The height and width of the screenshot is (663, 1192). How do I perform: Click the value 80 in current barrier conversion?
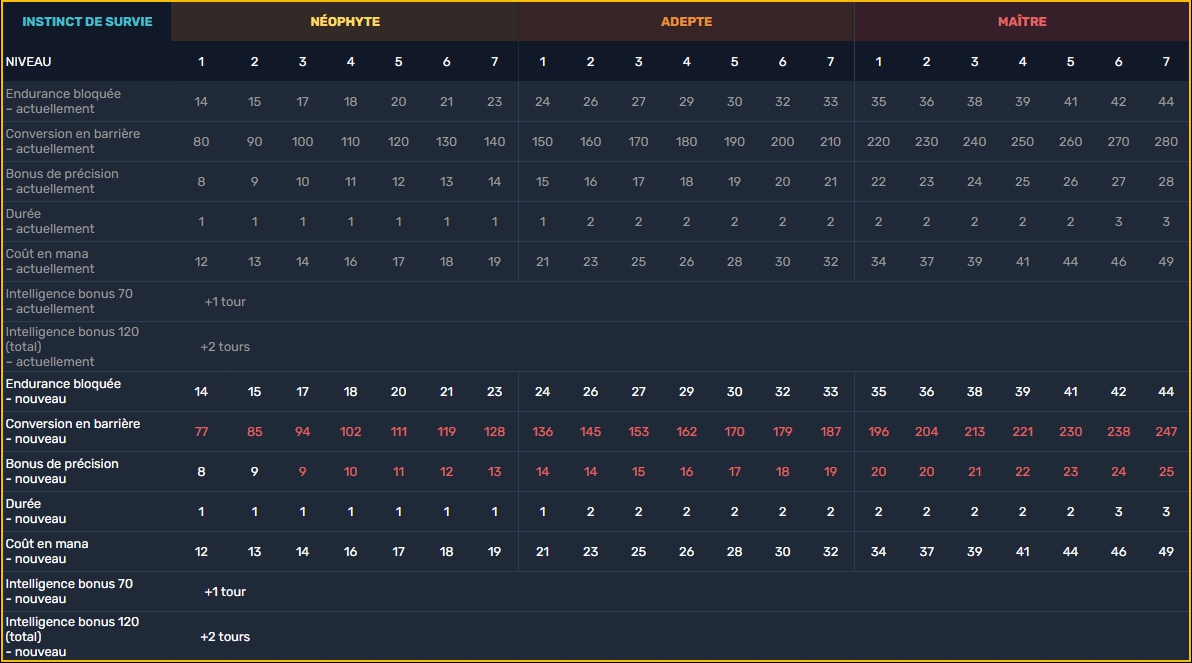(x=201, y=141)
